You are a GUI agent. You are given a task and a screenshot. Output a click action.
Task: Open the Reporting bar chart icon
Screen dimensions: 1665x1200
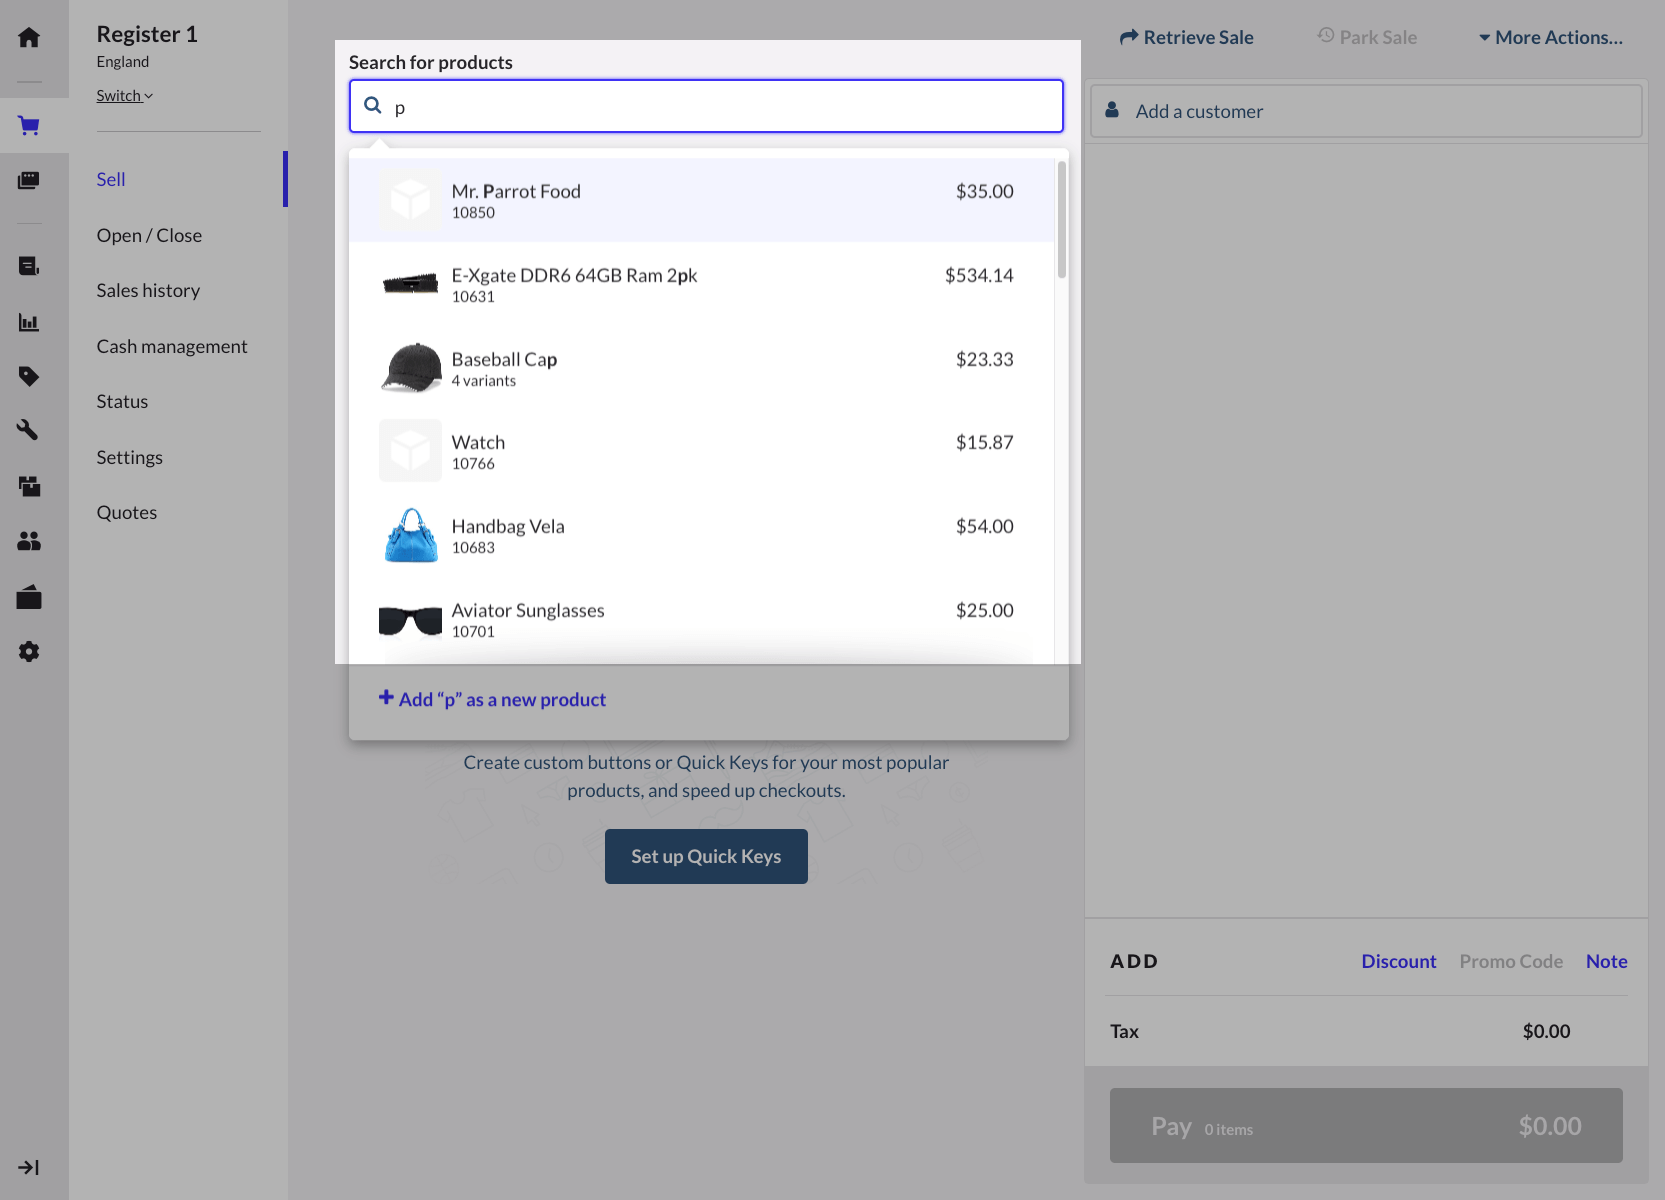29,322
